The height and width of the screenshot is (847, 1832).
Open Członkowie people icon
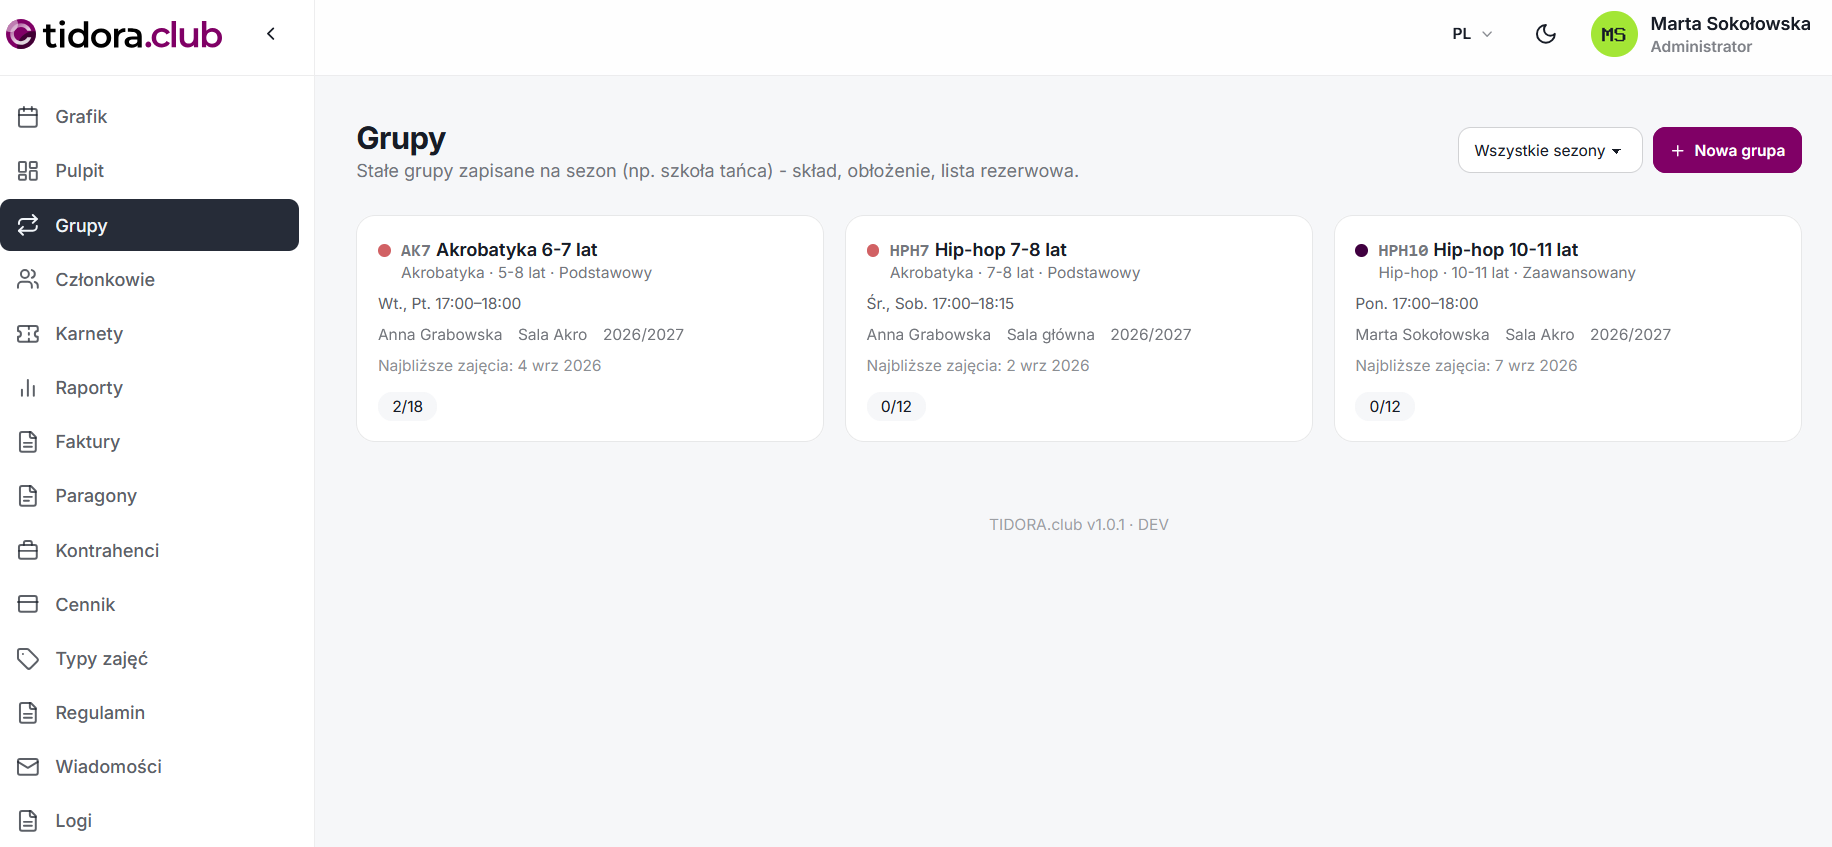point(28,280)
